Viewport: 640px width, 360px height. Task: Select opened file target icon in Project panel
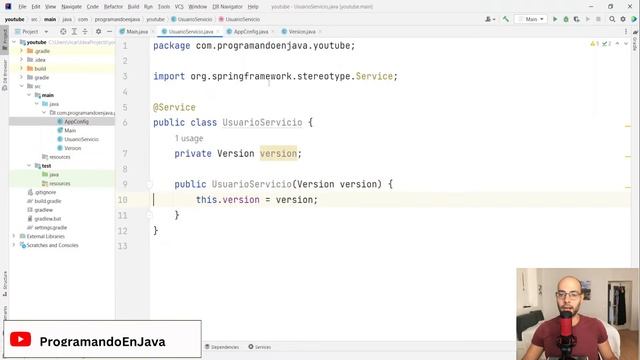pos(63,31)
